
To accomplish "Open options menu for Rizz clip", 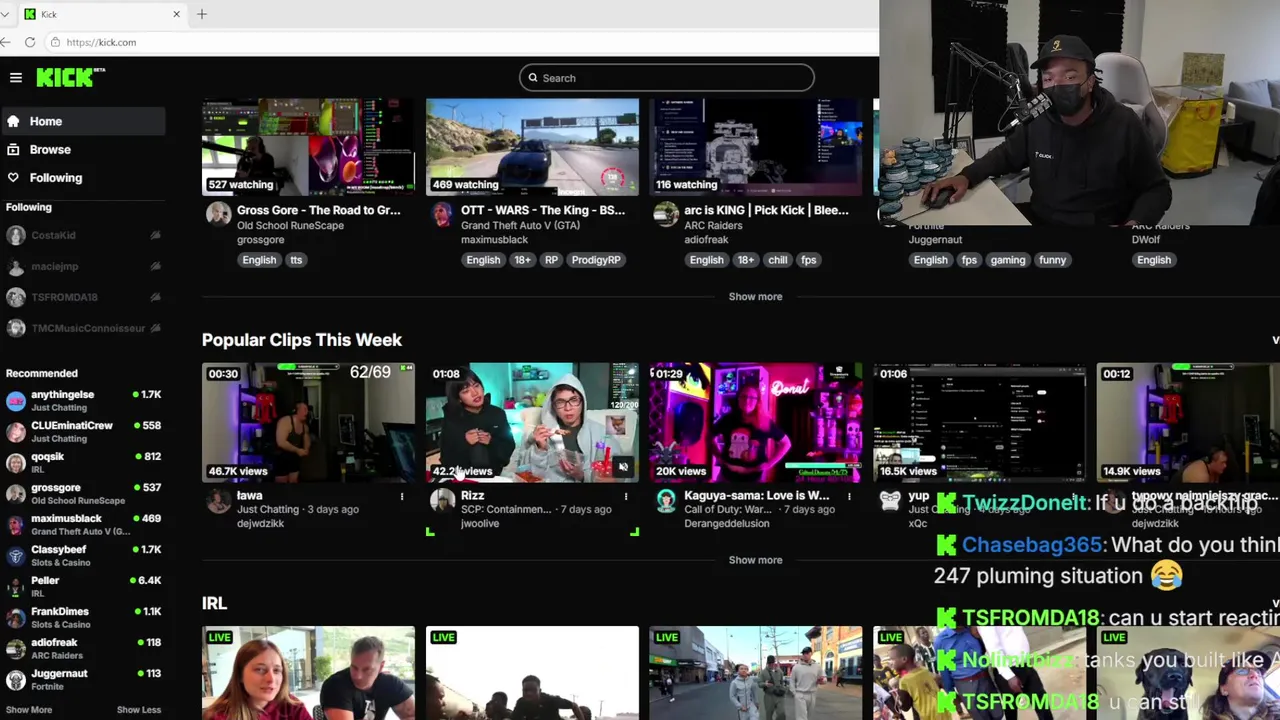I will [626, 496].
